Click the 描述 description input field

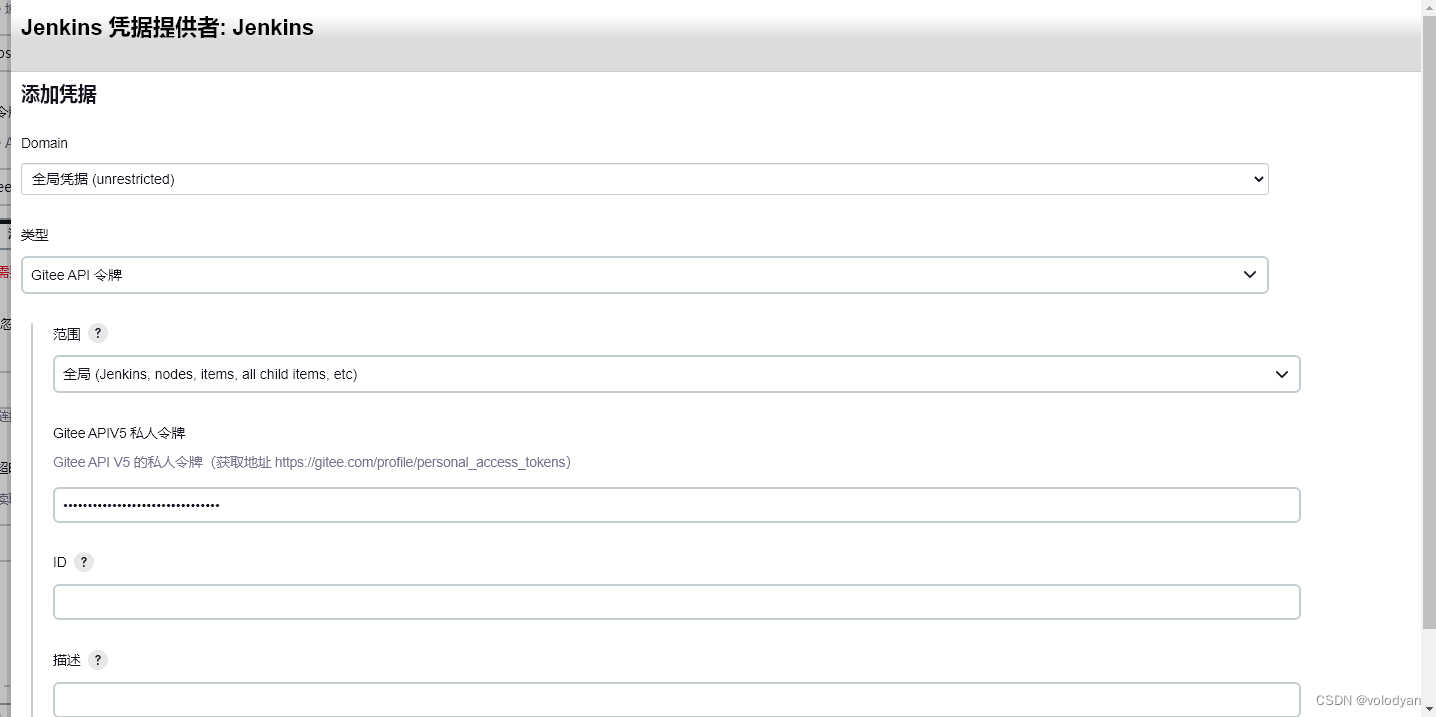(676, 699)
